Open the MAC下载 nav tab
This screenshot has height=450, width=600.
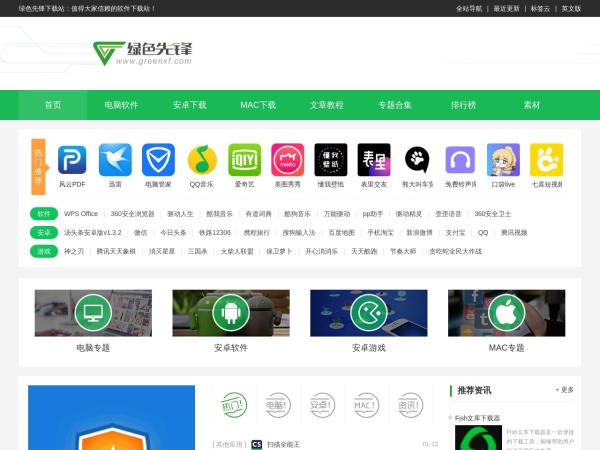click(x=258, y=105)
